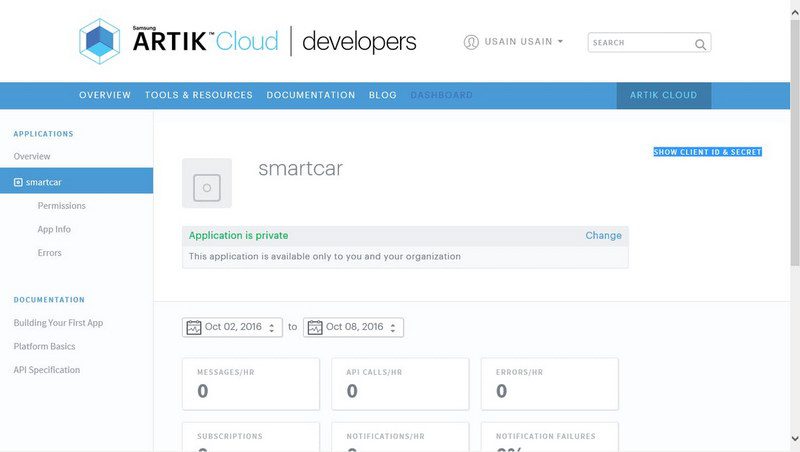Click the Messages/HR stat card
This screenshot has height=452, width=800.
click(251, 384)
